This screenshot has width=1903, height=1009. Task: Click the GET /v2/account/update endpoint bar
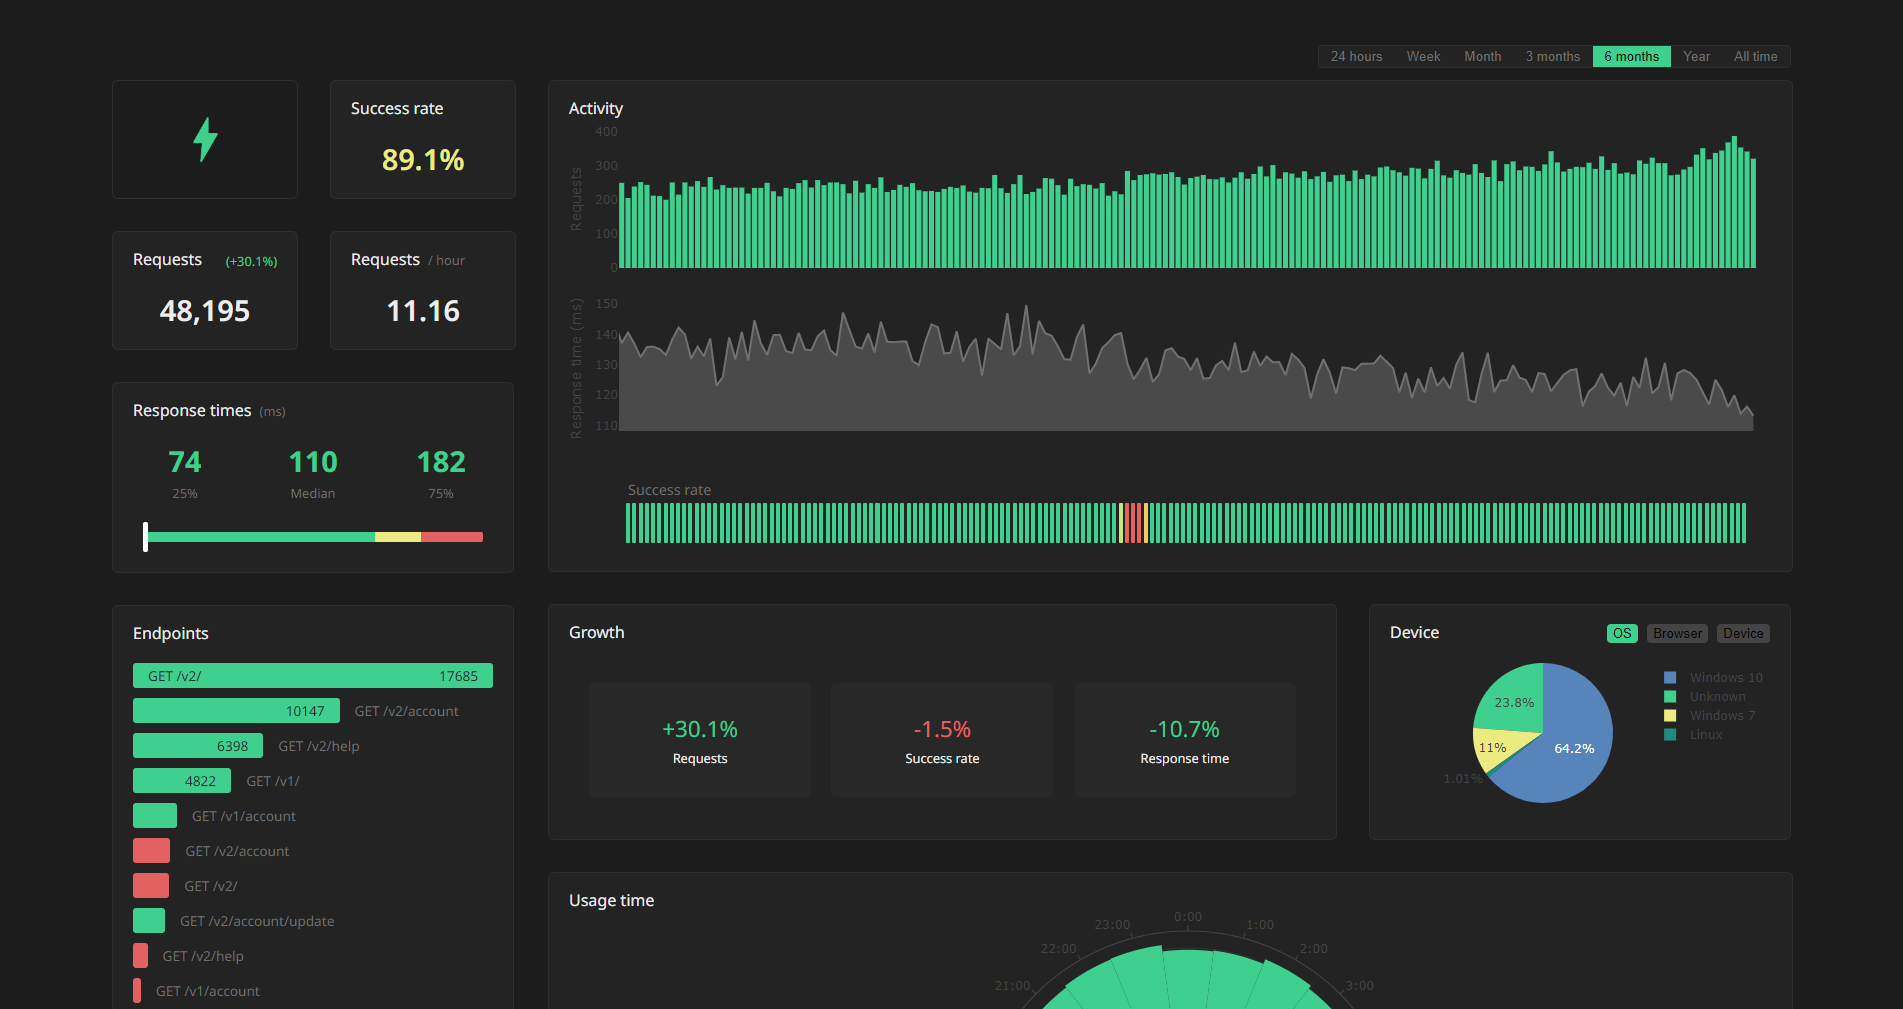(x=149, y=921)
